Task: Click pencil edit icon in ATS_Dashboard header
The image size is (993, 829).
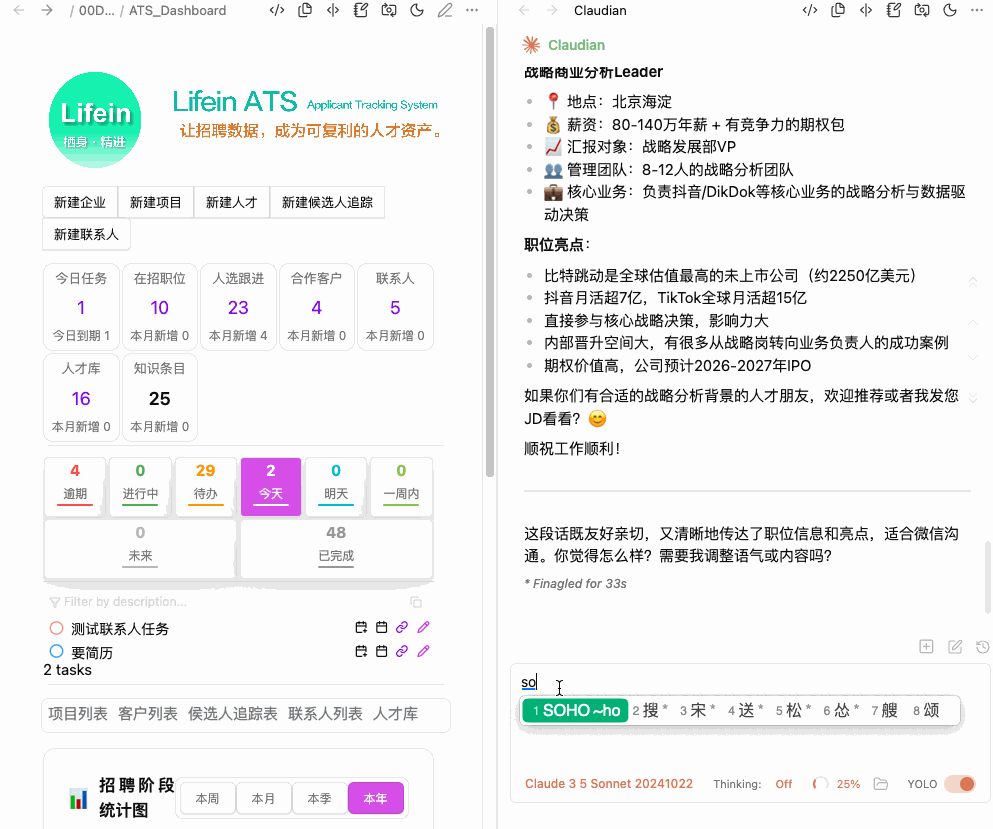Action: click(445, 10)
